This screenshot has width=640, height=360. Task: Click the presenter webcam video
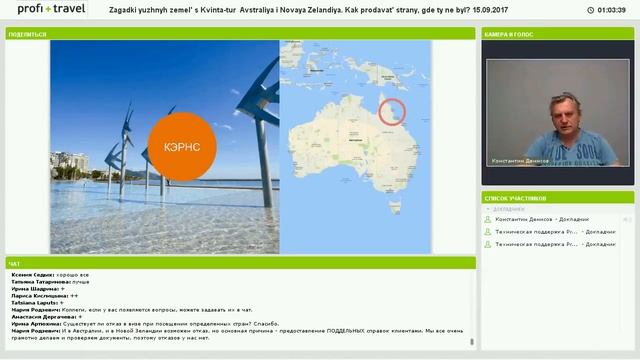558,113
